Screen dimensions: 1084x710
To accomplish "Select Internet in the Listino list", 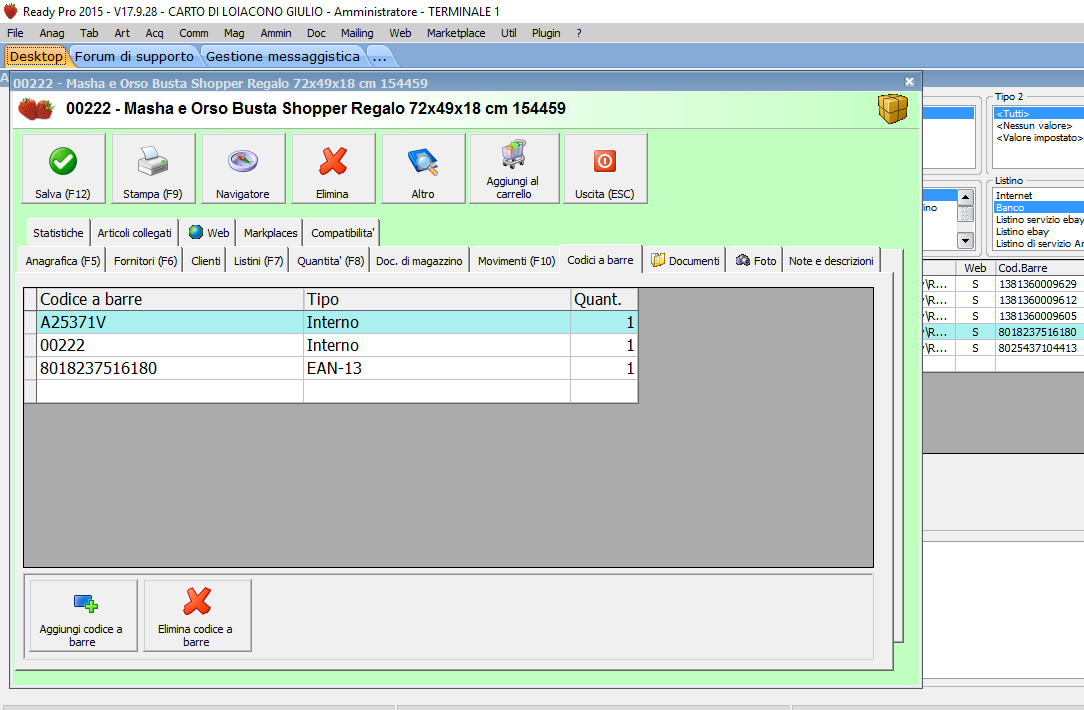I will coord(1039,196).
